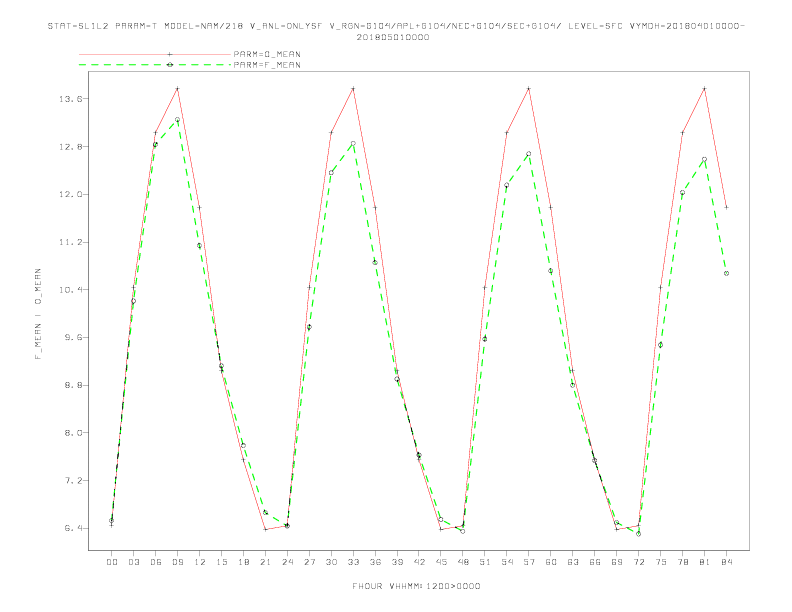Image resolution: width=792 pixels, height=612 pixels.
Task: Click x-axis tick label 57
Action: click(529, 562)
